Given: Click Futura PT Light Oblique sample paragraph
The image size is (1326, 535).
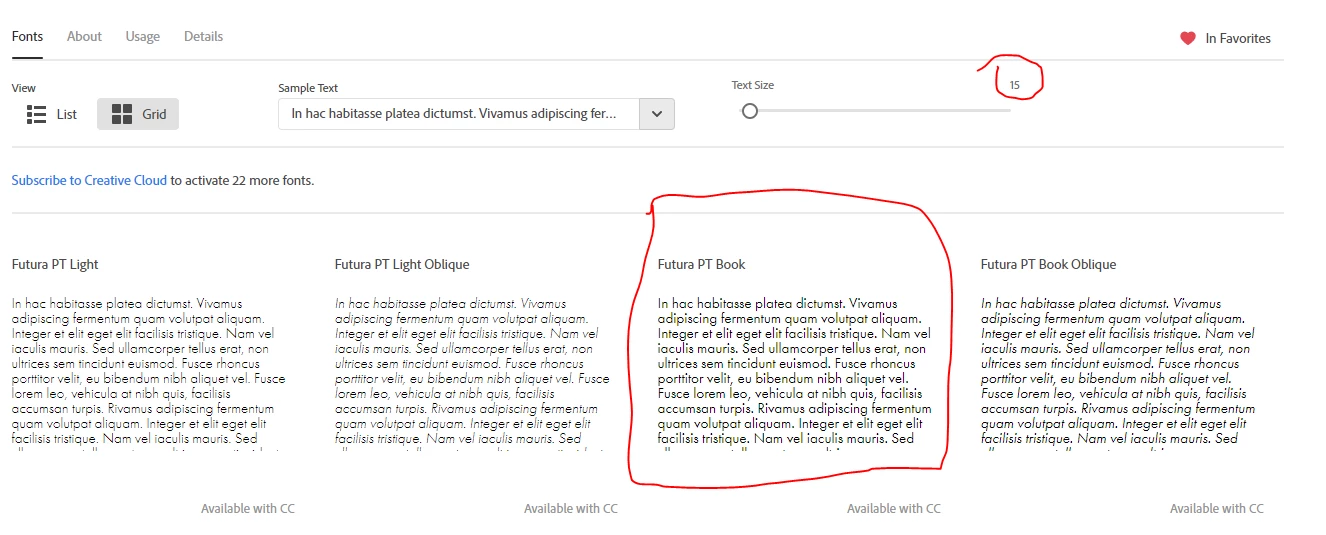Looking at the screenshot, I should (x=472, y=373).
